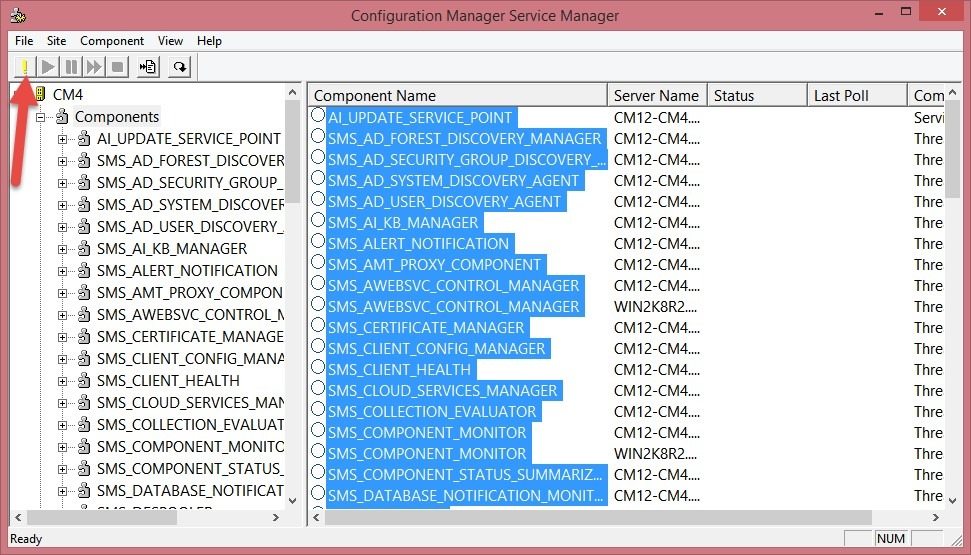Click SMS_ALERT_NOTIFICATION tree node icon
Image resolution: width=971 pixels, height=555 pixels.
pyautogui.click(x=84, y=271)
